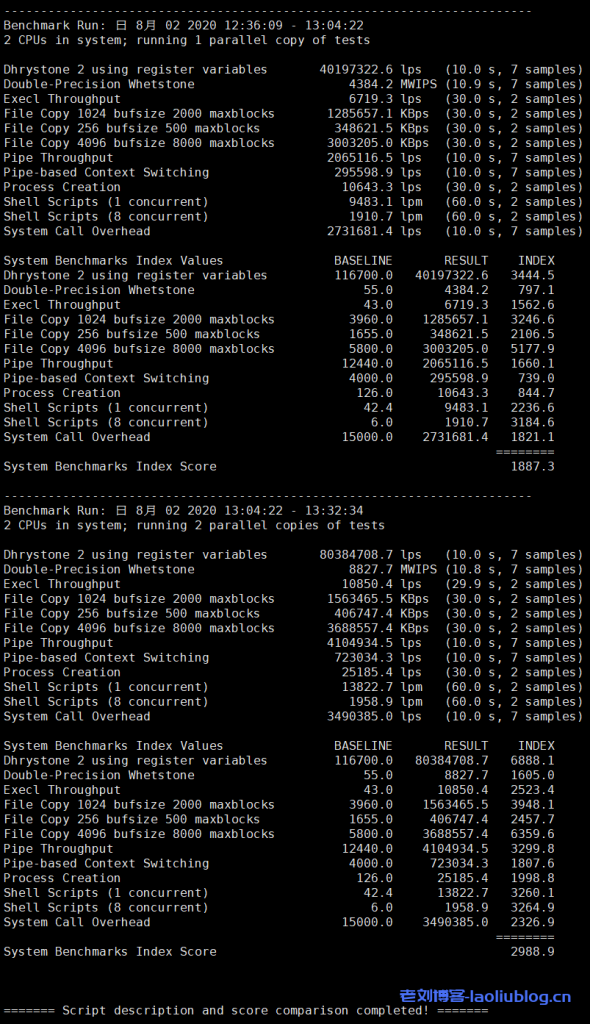
Task: Click the '8827.7 MWIPS' Whetstone result
Action: coord(393,569)
